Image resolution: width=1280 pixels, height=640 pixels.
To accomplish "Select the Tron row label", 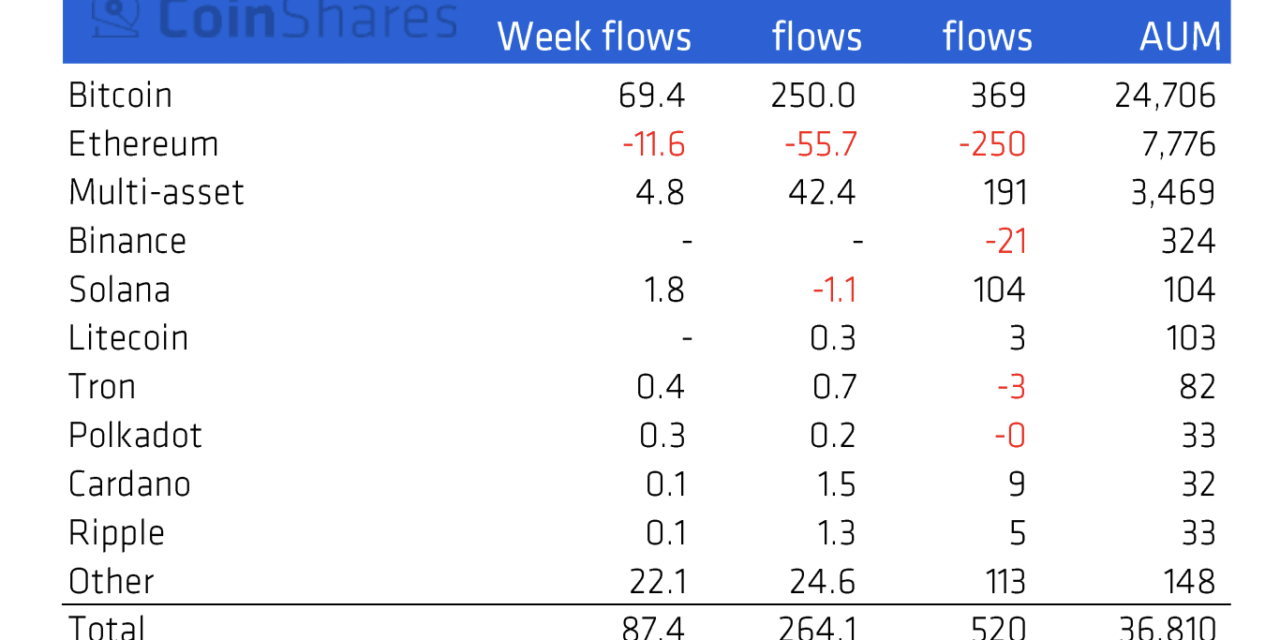I will (102, 387).
